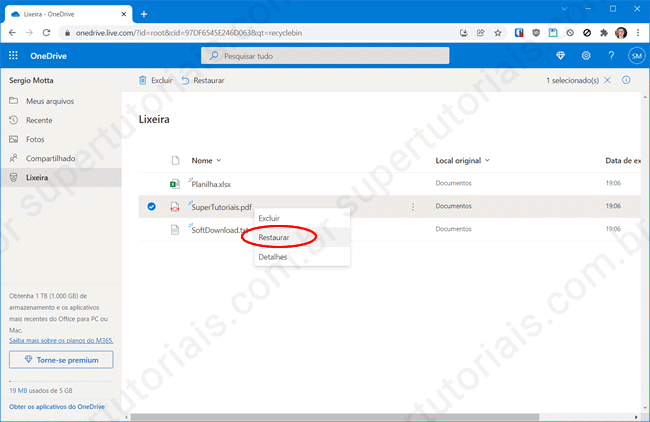Open the Obter os aplicativos do OneDrive link
The height and width of the screenshot is (422, 650).
[x=58, y=407]
